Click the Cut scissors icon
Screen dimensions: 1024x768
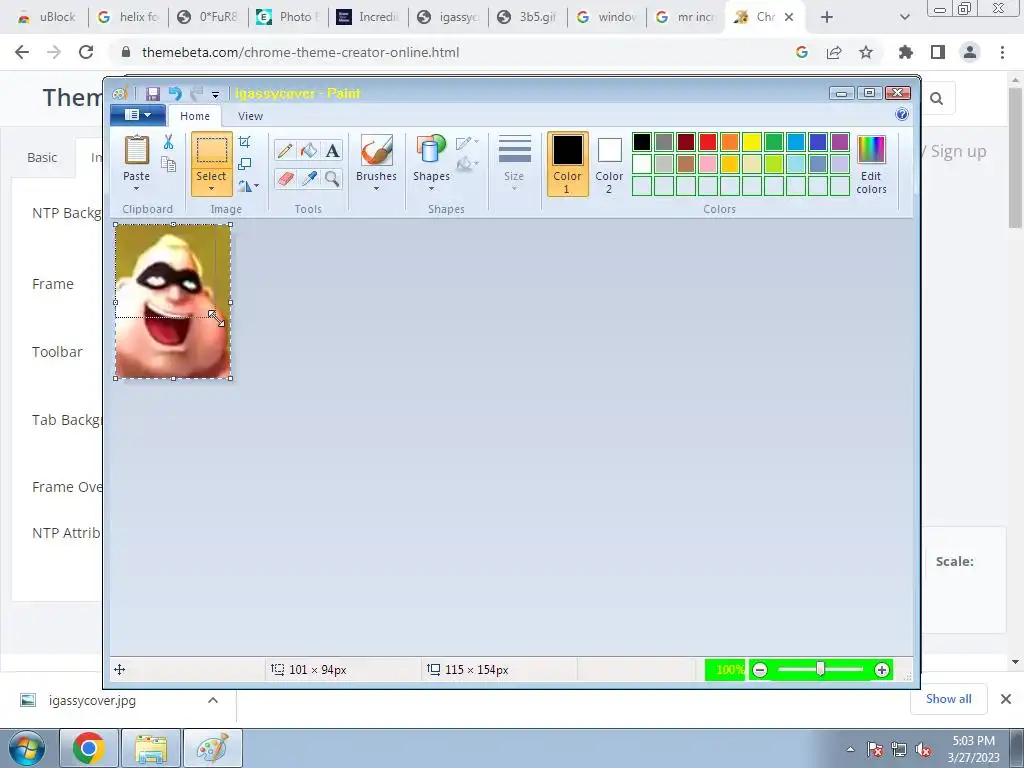[168, 142]
